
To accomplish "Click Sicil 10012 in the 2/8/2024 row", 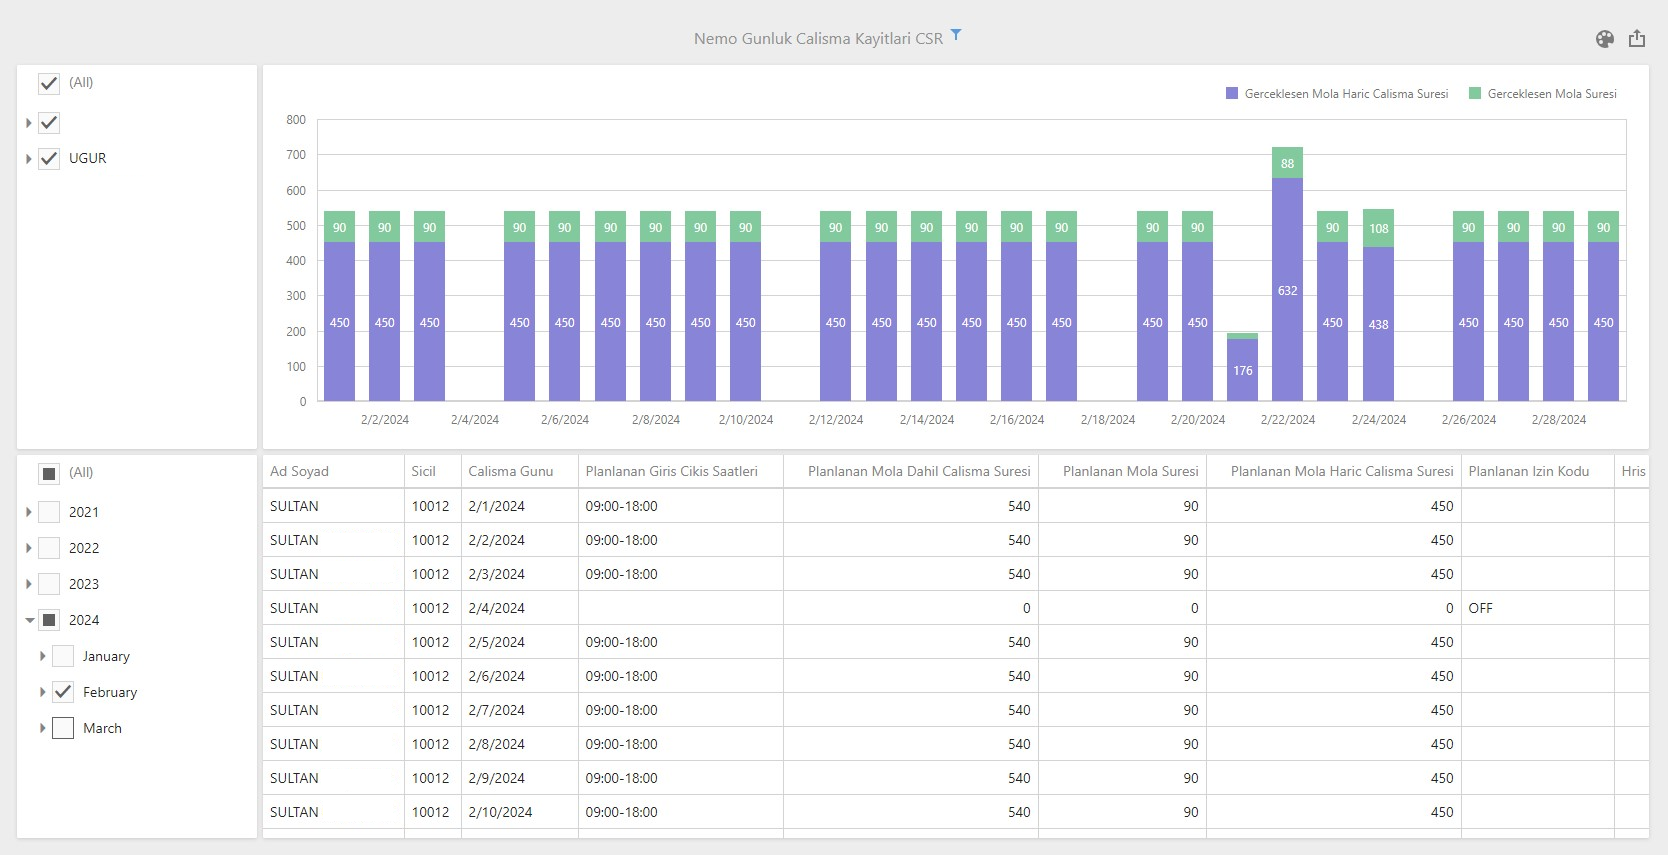I will [432, 744].
